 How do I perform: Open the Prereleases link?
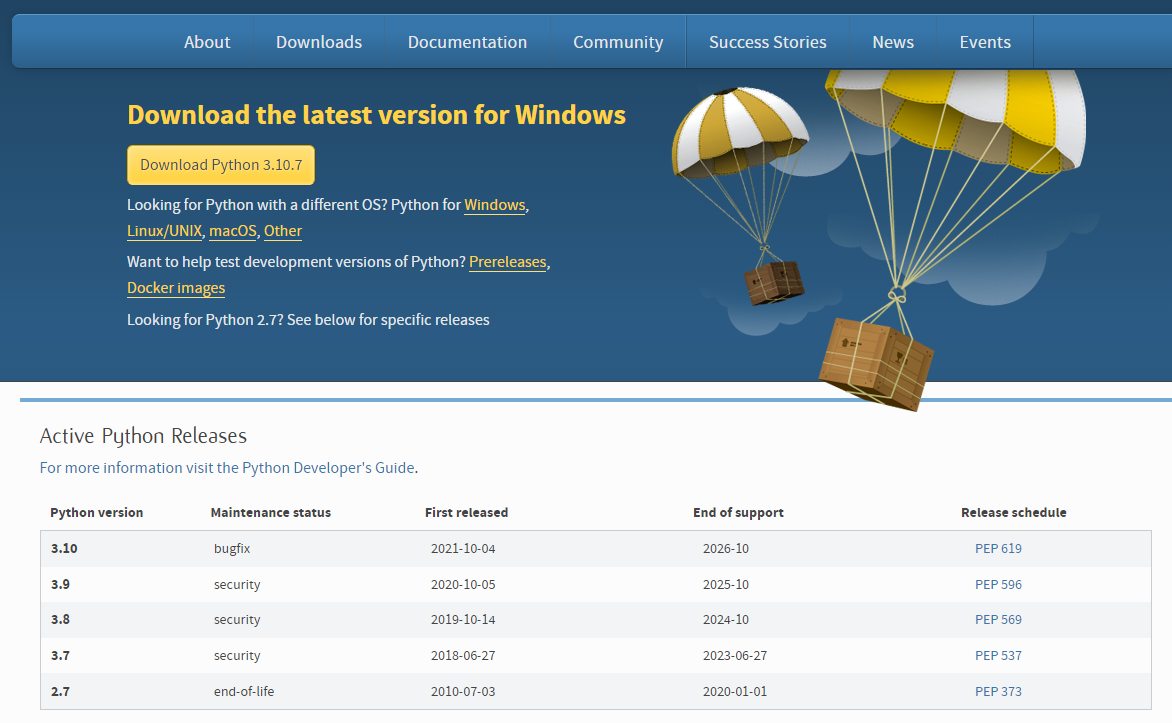508,262
